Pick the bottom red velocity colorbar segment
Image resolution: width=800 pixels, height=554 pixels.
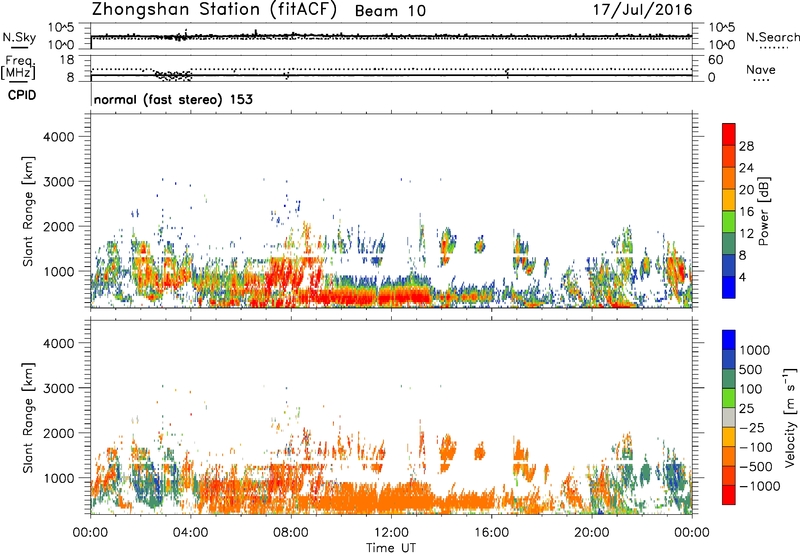(729, 495)
